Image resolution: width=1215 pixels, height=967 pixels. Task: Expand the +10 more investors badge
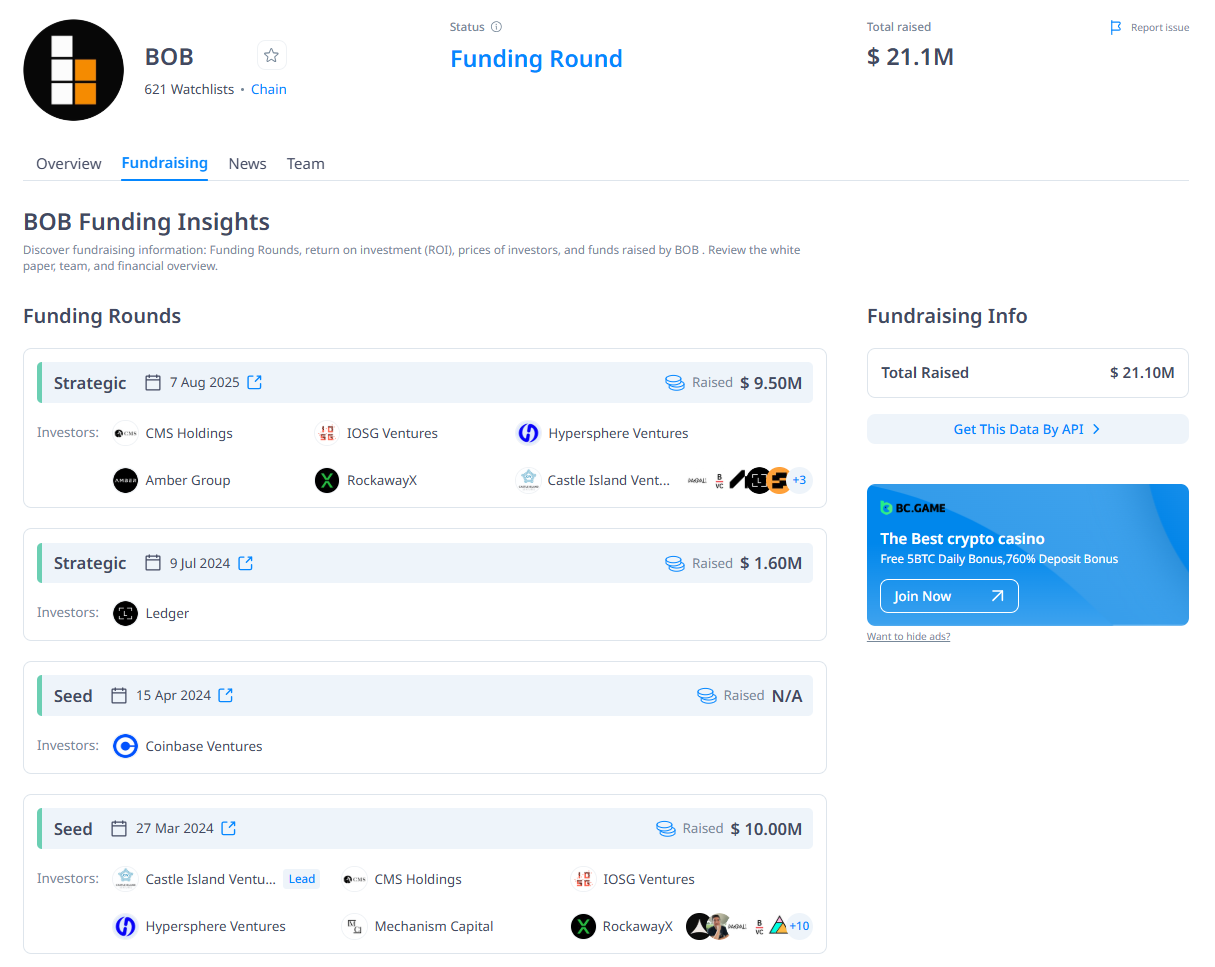(x=799, y=926)
